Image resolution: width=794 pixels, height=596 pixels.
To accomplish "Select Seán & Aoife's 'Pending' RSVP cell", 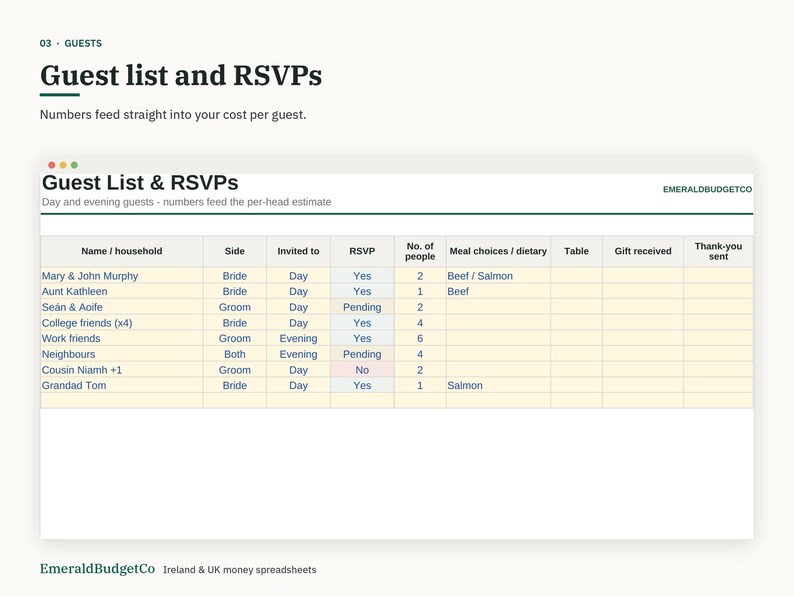I will 362,307.
